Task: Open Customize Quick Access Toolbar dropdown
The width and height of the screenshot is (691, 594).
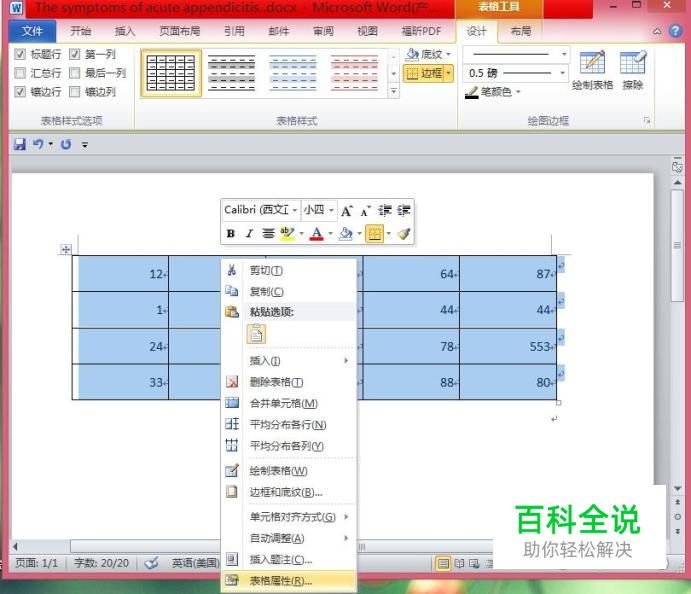Action: [85, 145]
